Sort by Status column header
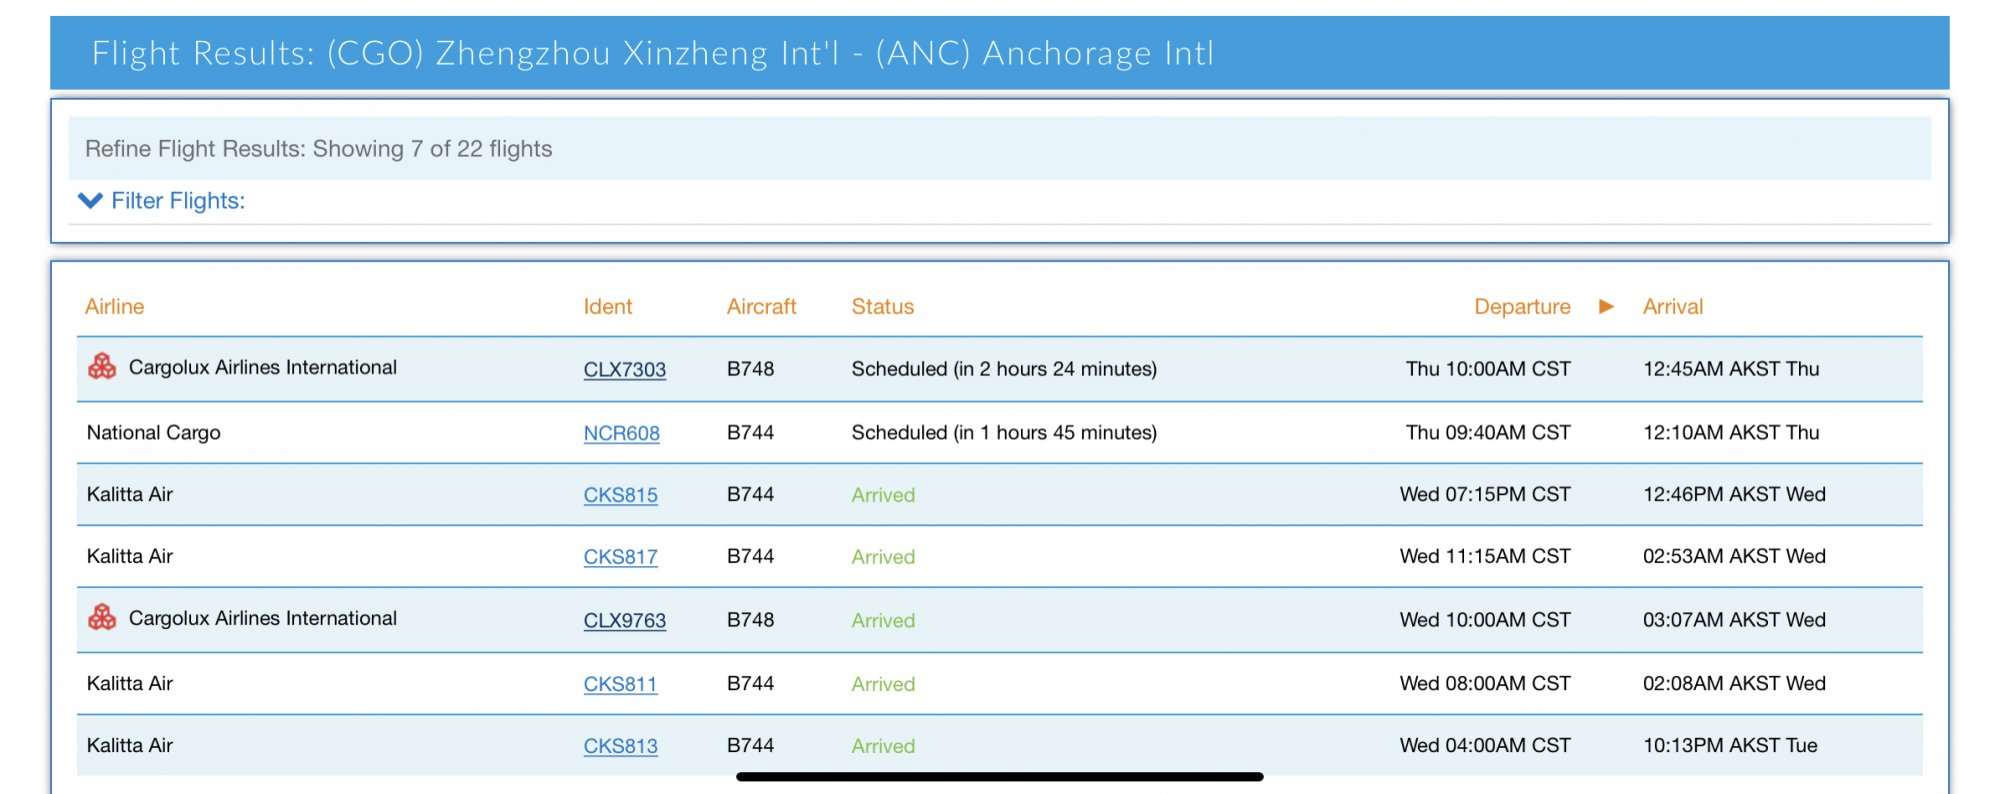Image resolution: width=2000 pixels, height=794 pixels. click(x=882, y=307)
